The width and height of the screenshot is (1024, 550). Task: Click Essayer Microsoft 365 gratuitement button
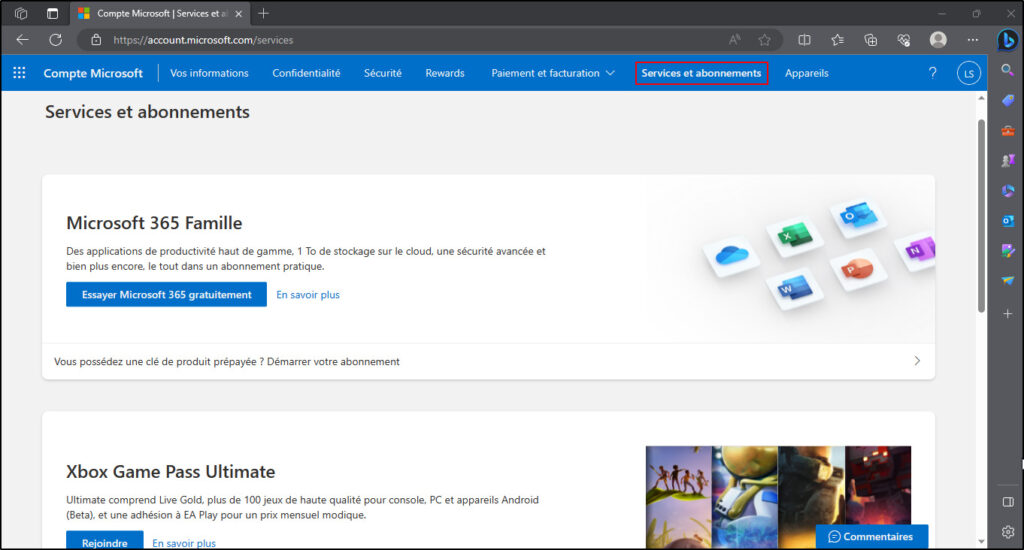click(167, 295)
